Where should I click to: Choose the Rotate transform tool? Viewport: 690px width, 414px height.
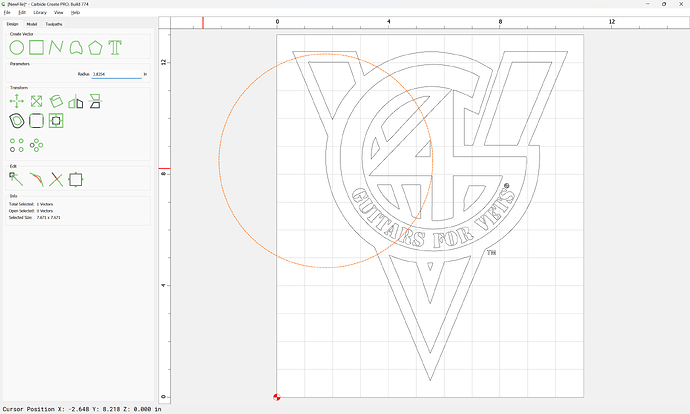56,101
